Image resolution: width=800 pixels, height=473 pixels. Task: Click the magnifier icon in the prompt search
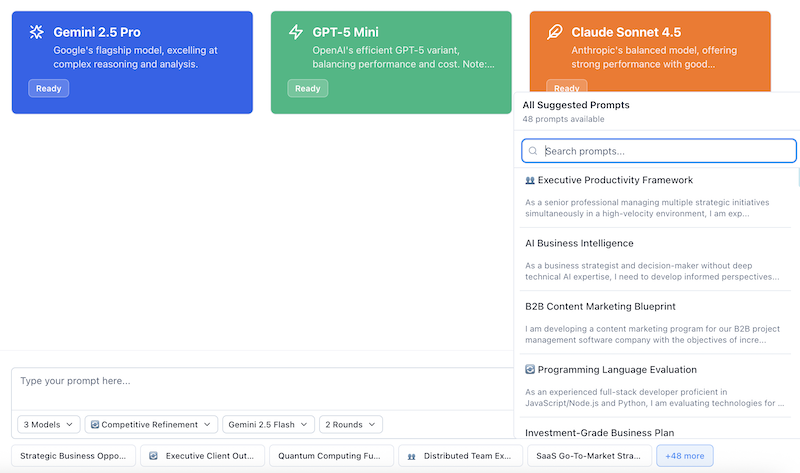tap(534, 151)
